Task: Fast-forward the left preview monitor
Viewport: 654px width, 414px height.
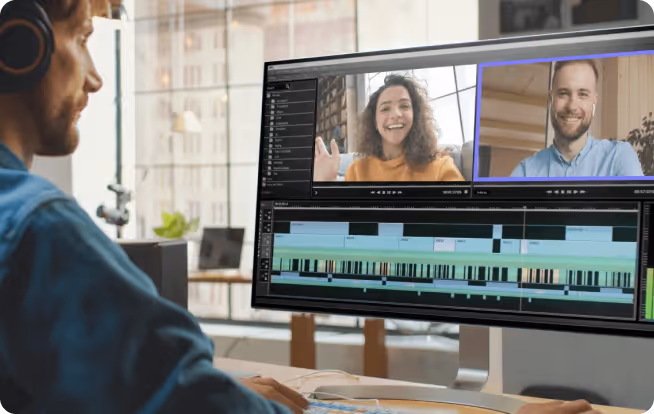Action: (x=400, y=192)
